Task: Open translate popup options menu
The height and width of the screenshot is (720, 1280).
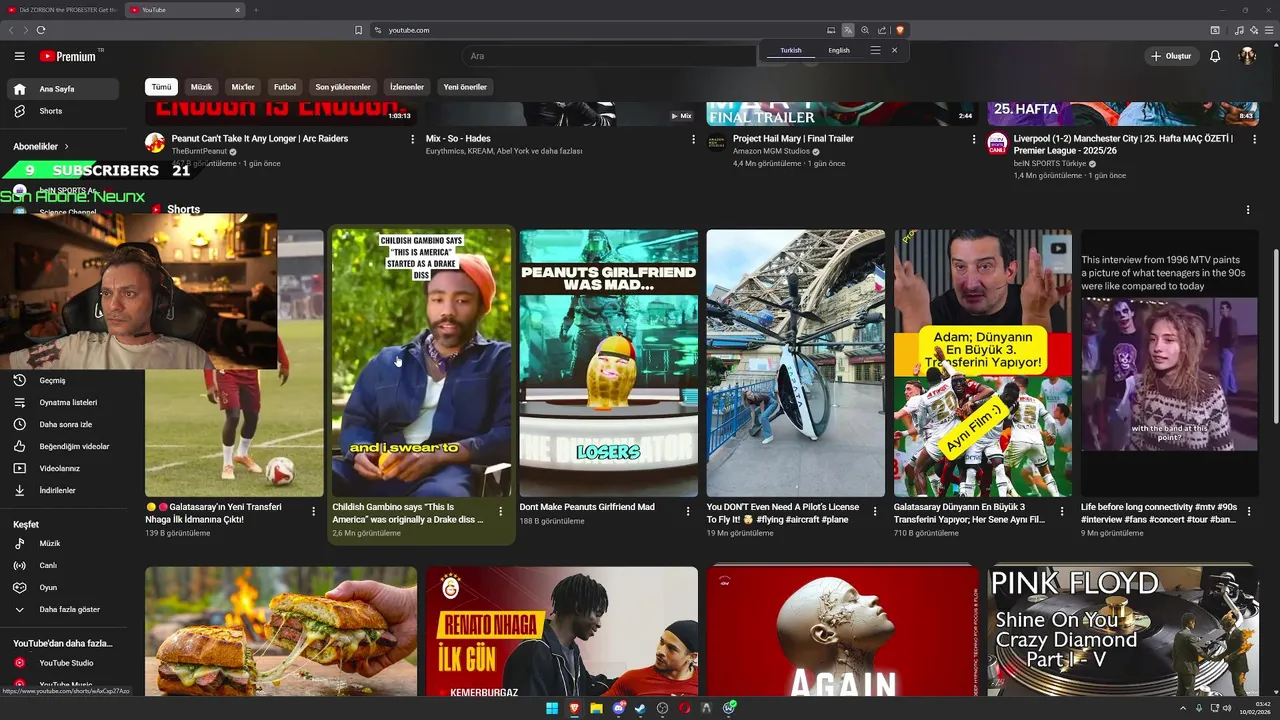Action: click(x=875, y=50)
